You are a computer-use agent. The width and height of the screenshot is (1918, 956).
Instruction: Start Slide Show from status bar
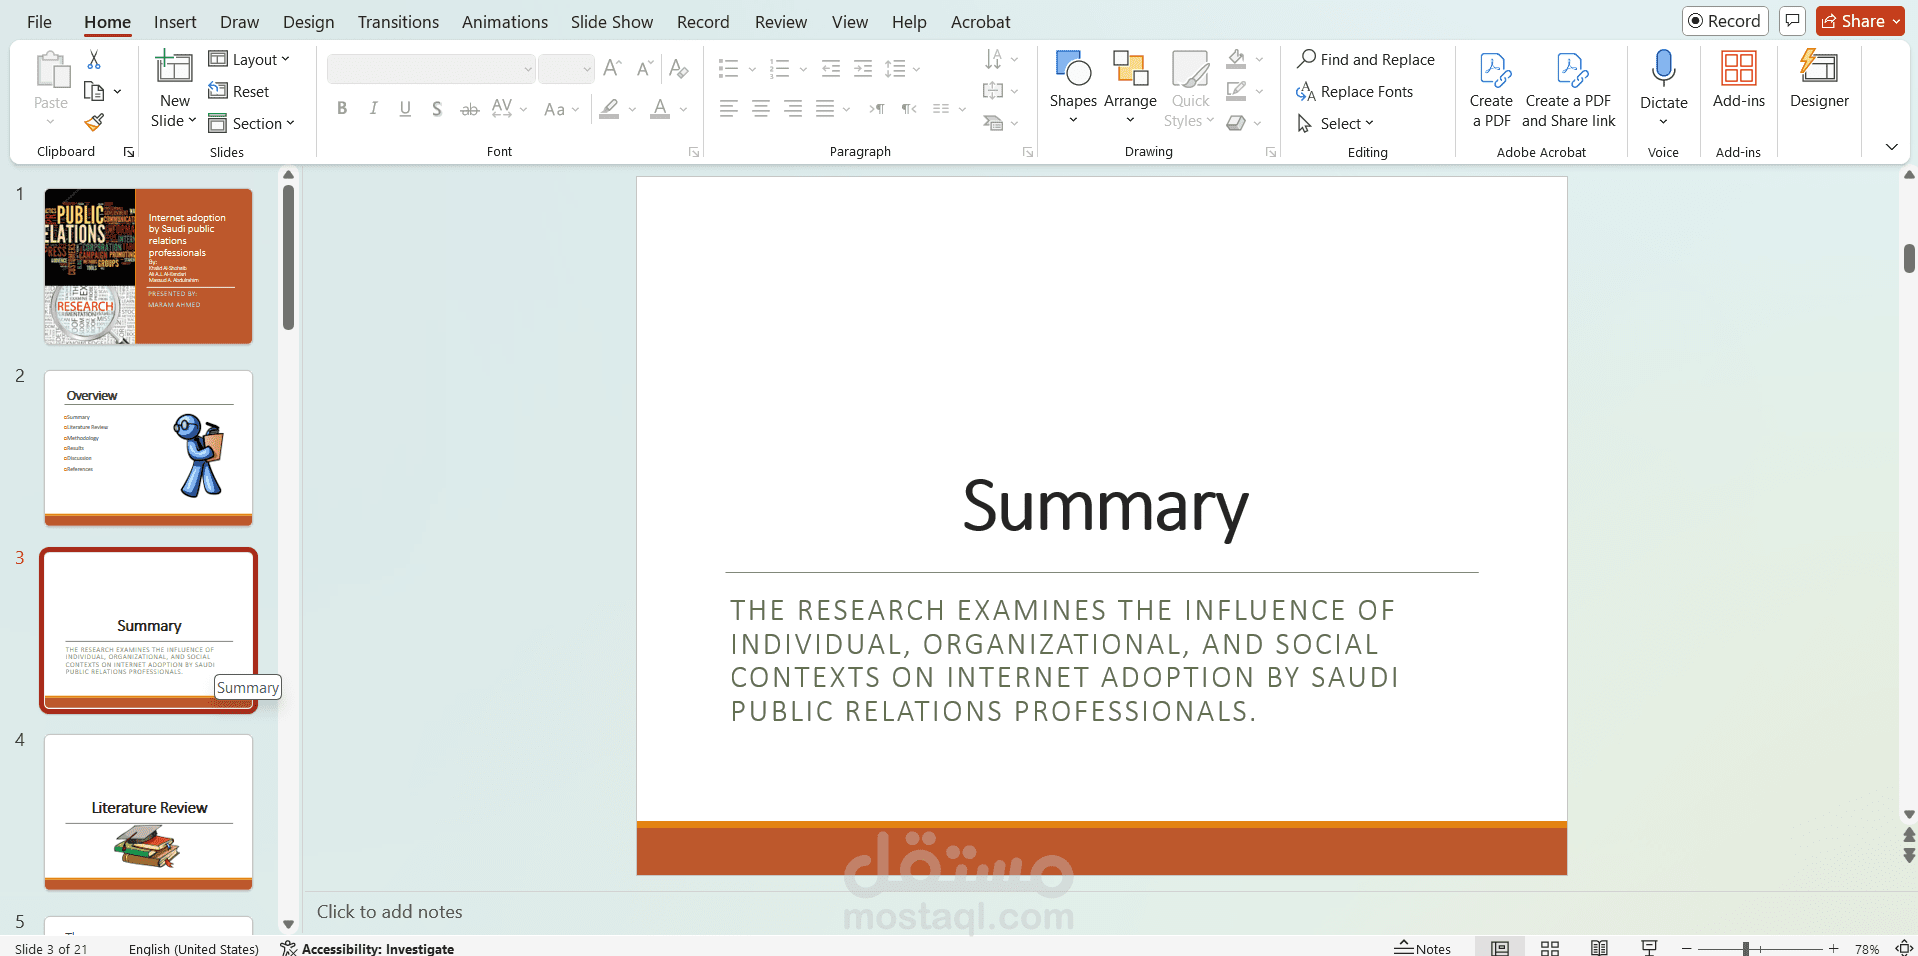point(1649,948)
